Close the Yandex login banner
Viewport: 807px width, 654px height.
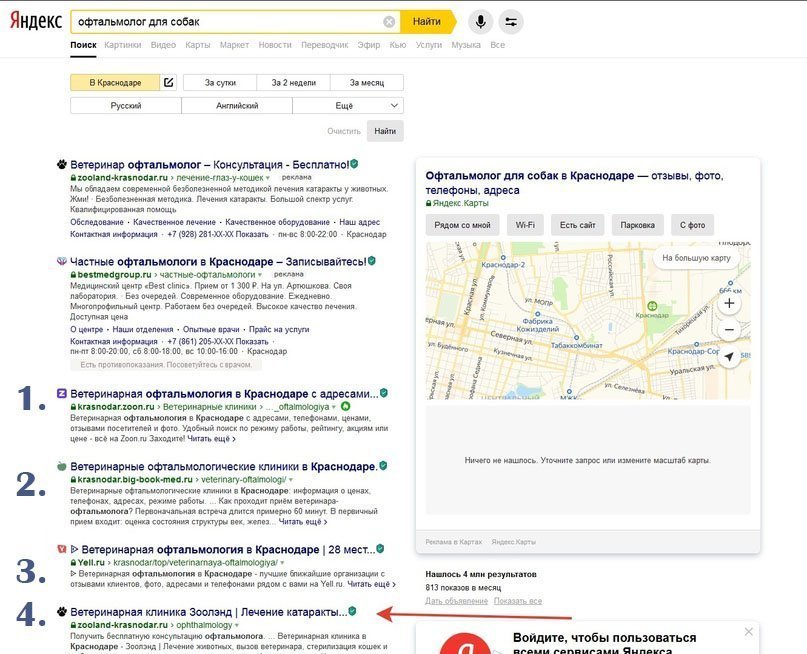click(748, 631)
